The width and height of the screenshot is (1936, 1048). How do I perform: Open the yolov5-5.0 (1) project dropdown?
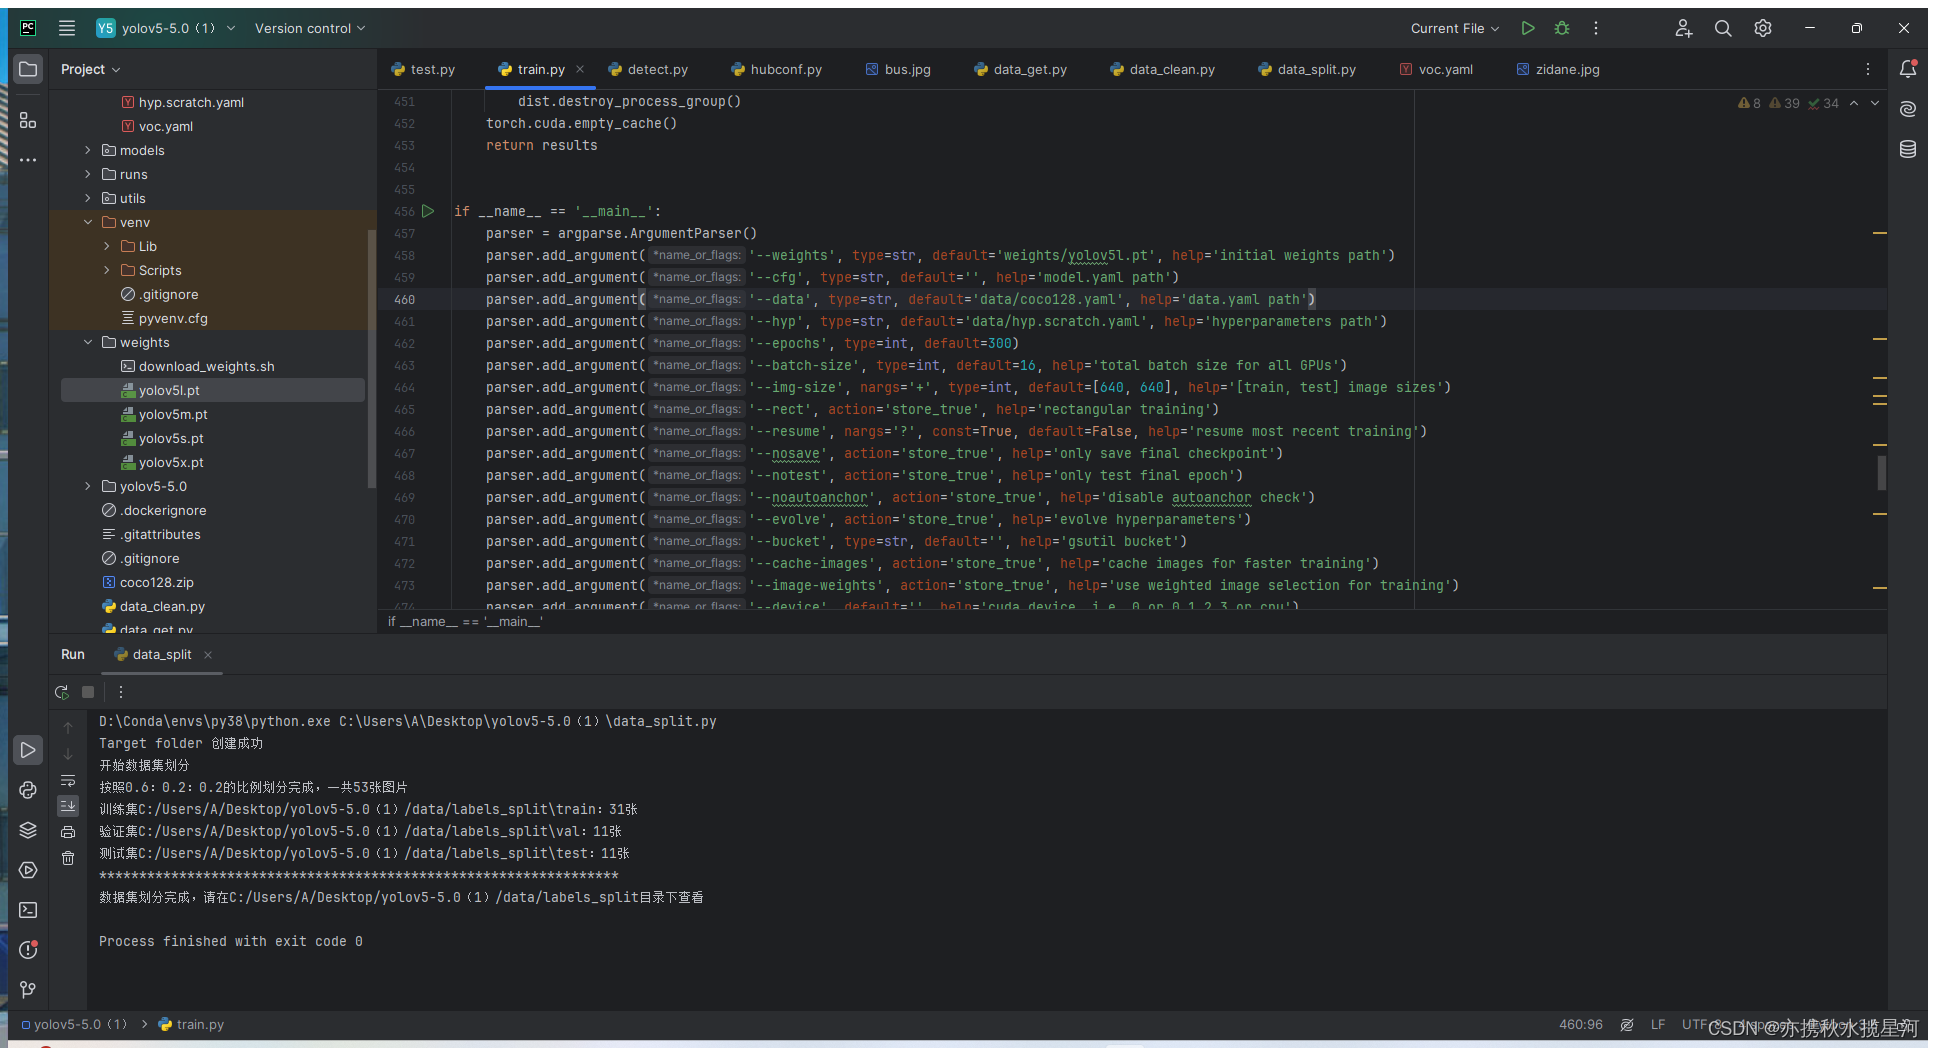pos(166,28)
